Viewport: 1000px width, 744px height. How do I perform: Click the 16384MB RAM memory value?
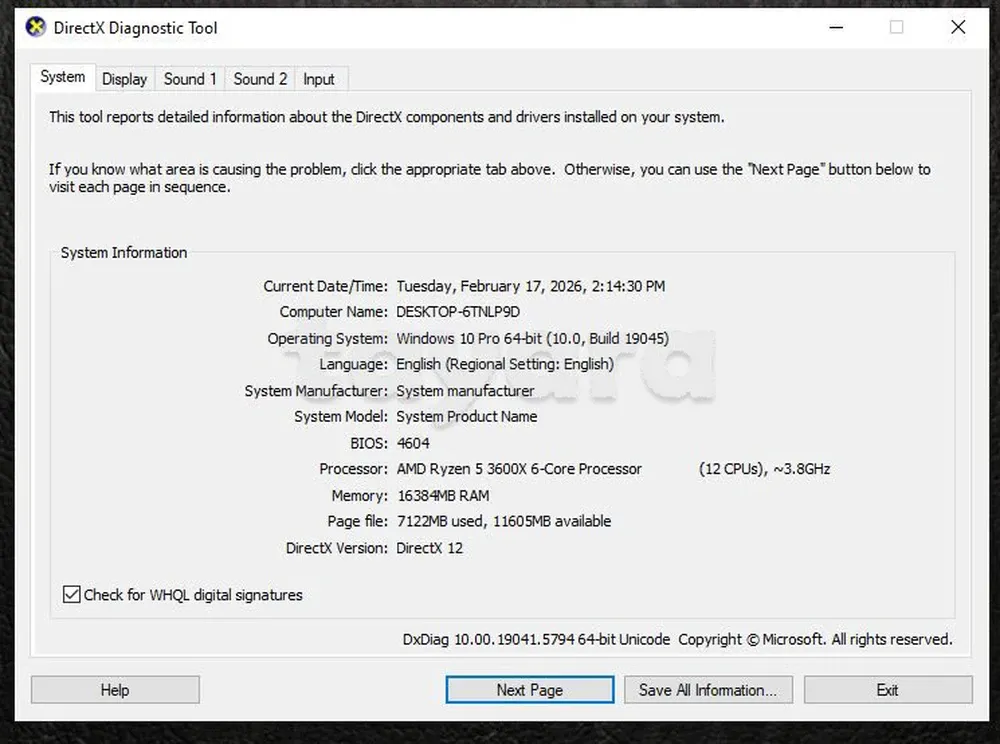click(x=443, y=495)
